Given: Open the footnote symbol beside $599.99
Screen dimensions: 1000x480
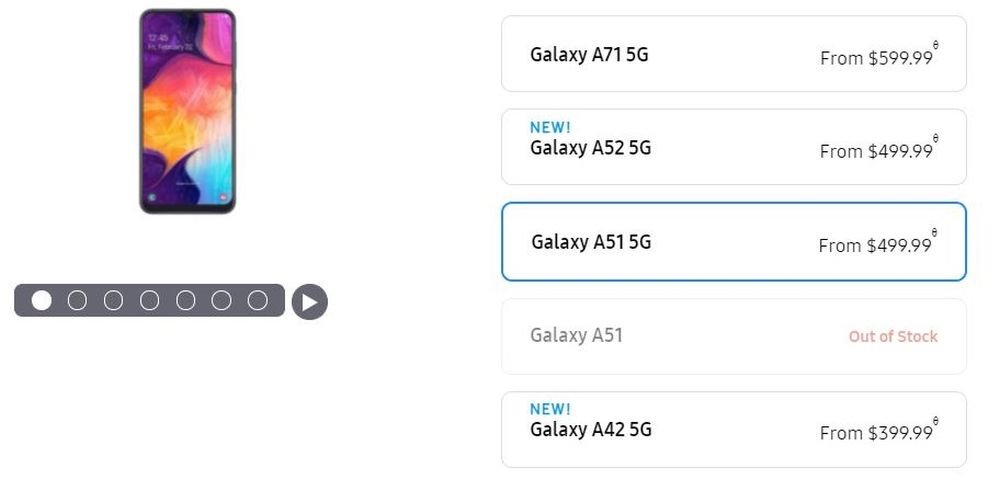Looking at the screenshot, I should [x=936, y=45].
